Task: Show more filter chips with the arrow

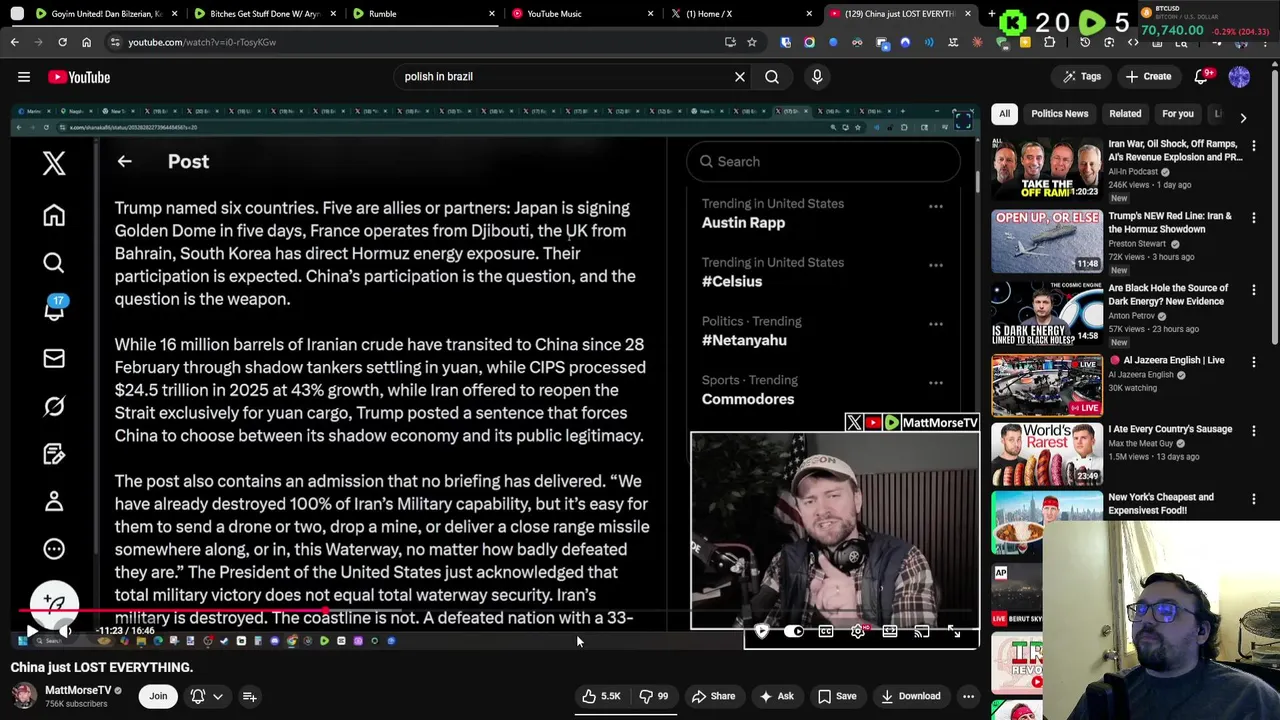Action: (x=1243, y=118)
